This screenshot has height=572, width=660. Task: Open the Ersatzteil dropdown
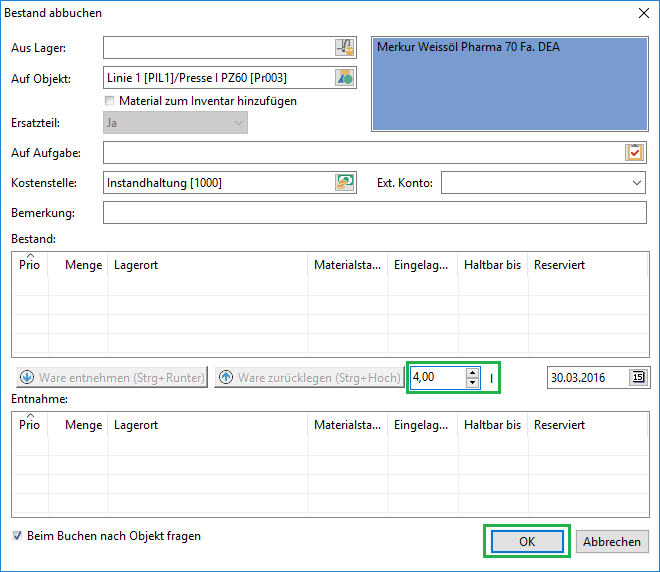click(x=175, y=123)
